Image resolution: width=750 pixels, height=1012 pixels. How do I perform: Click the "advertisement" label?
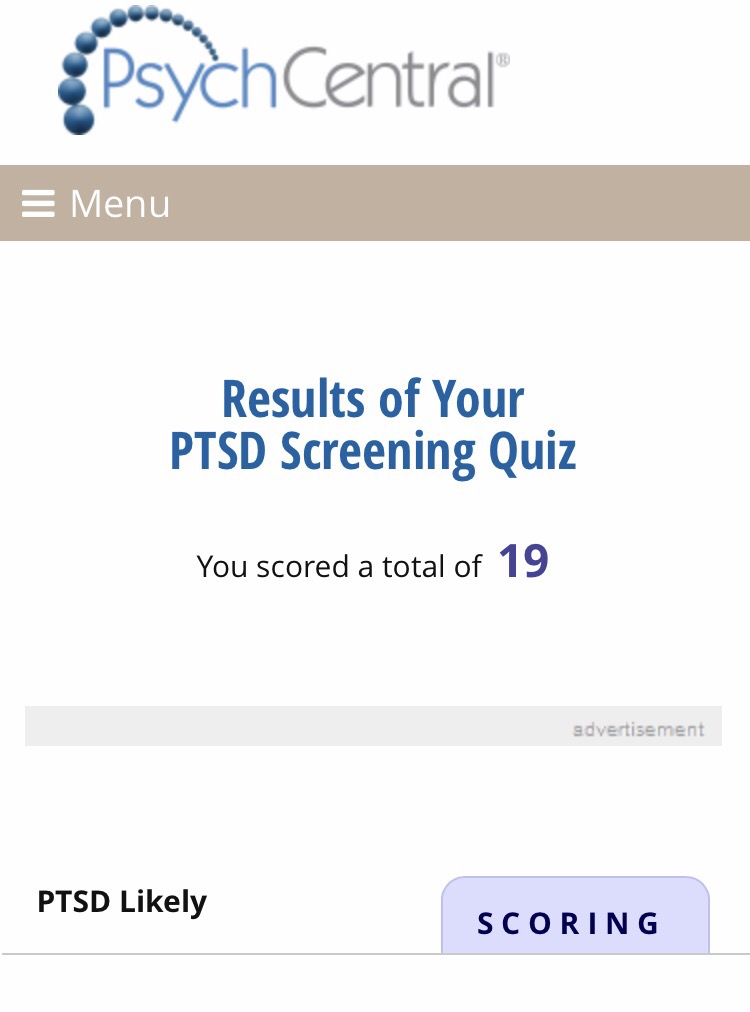(638, 729)
